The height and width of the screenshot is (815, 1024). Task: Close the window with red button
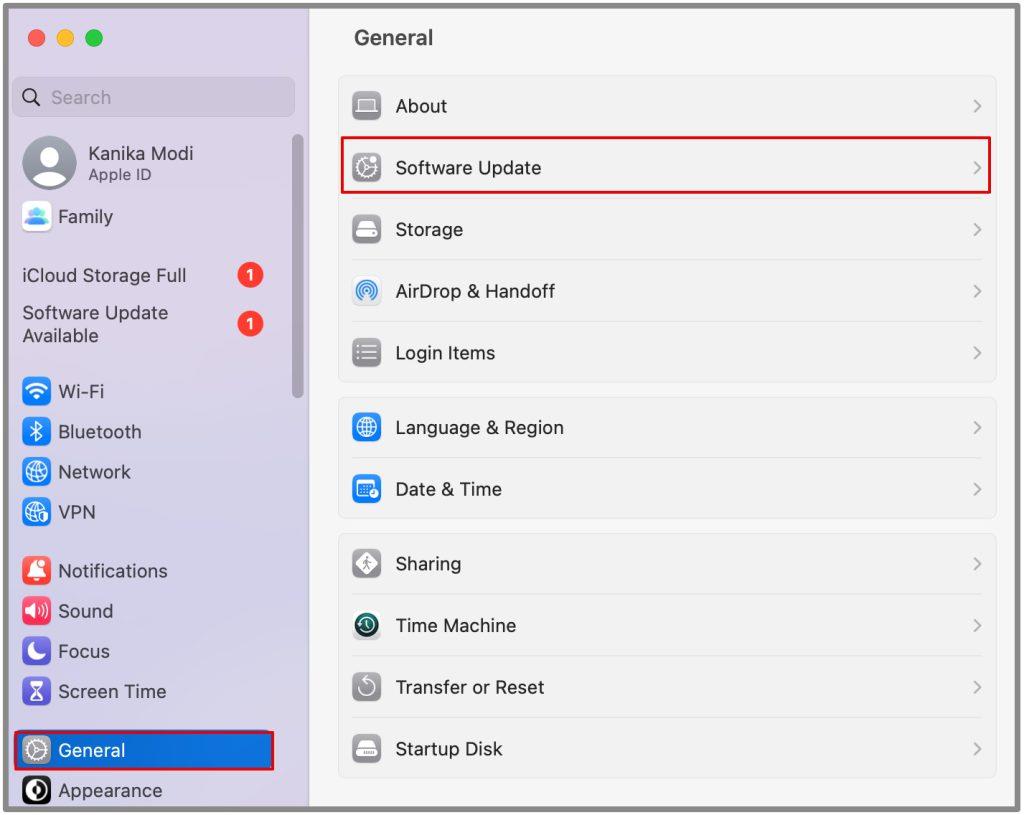pyautogui.click(x=37, y=38)
